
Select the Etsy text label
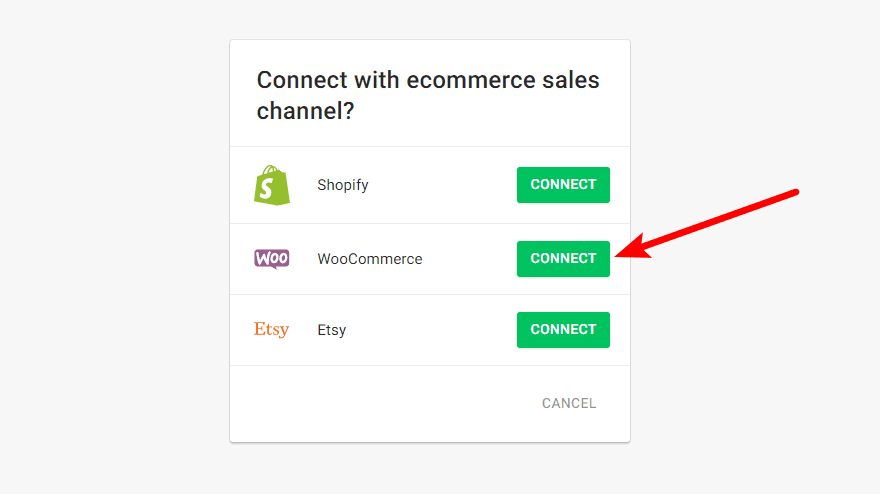tap(332, 330)
